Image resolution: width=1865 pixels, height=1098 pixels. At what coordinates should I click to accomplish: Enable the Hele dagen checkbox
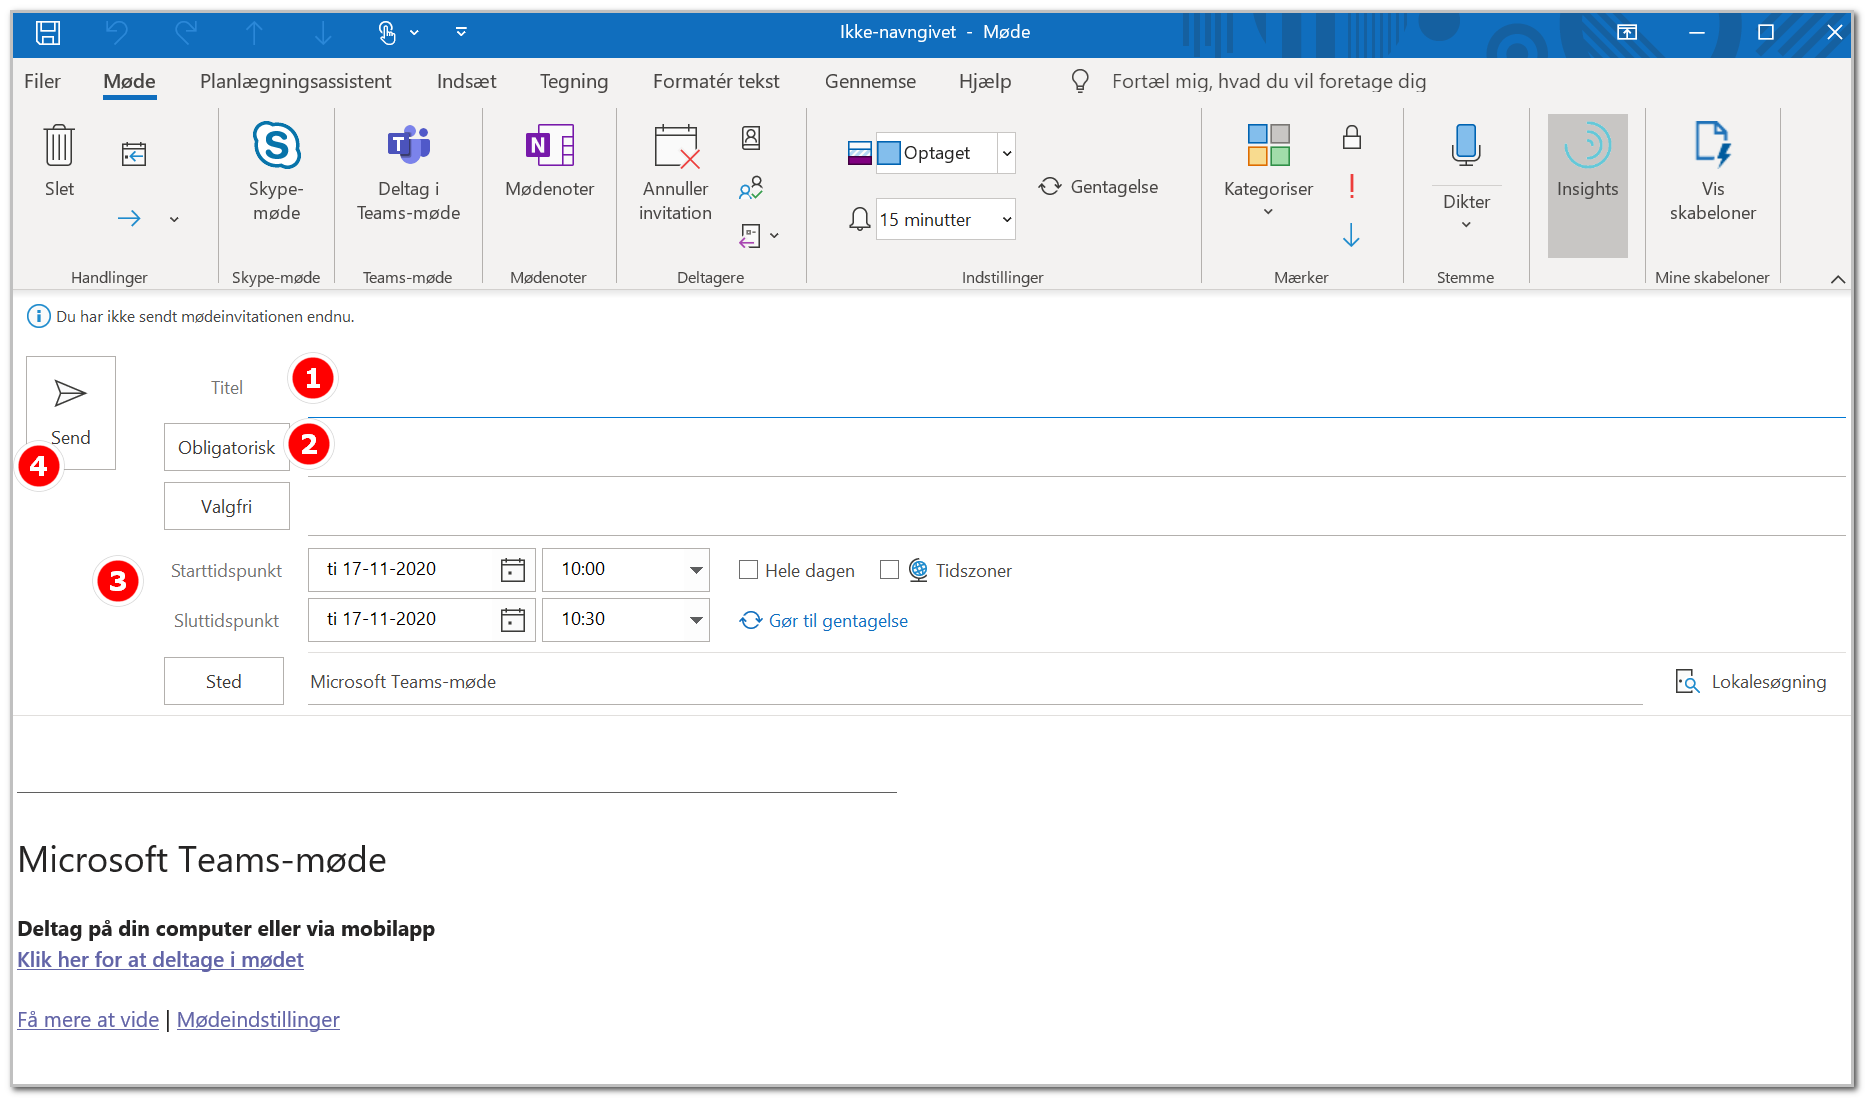(748, 570)
